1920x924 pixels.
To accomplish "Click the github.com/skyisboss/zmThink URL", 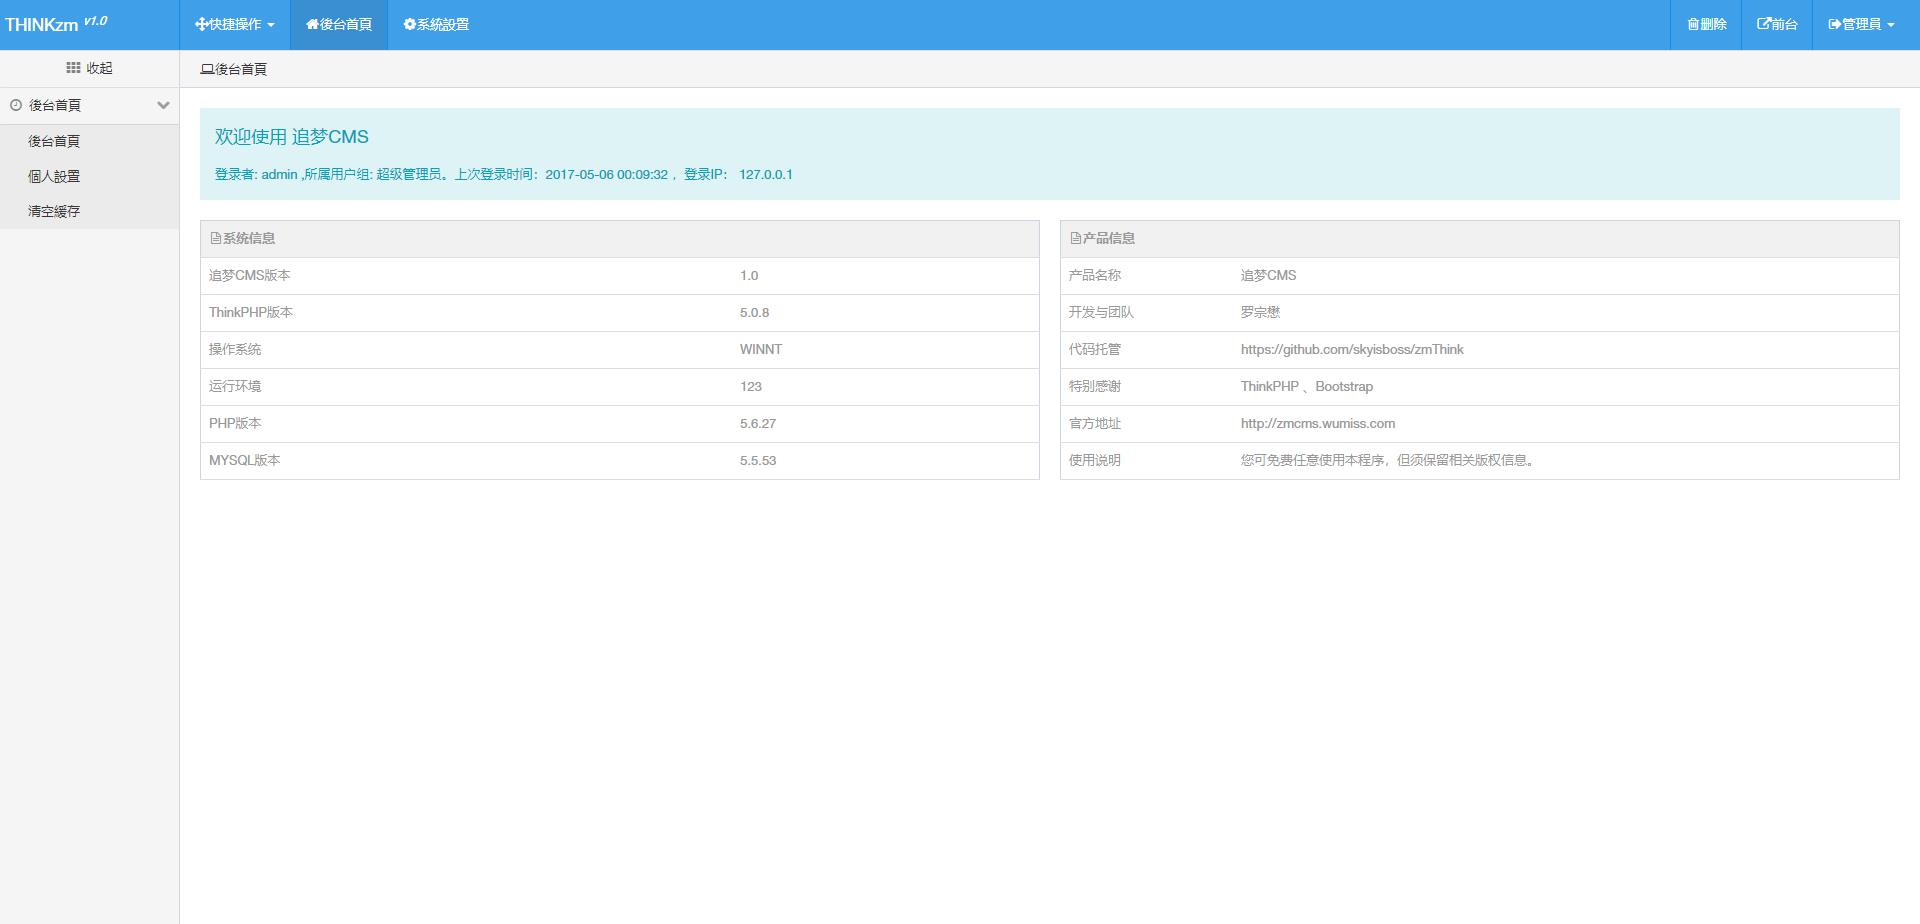I will 1352,349.
